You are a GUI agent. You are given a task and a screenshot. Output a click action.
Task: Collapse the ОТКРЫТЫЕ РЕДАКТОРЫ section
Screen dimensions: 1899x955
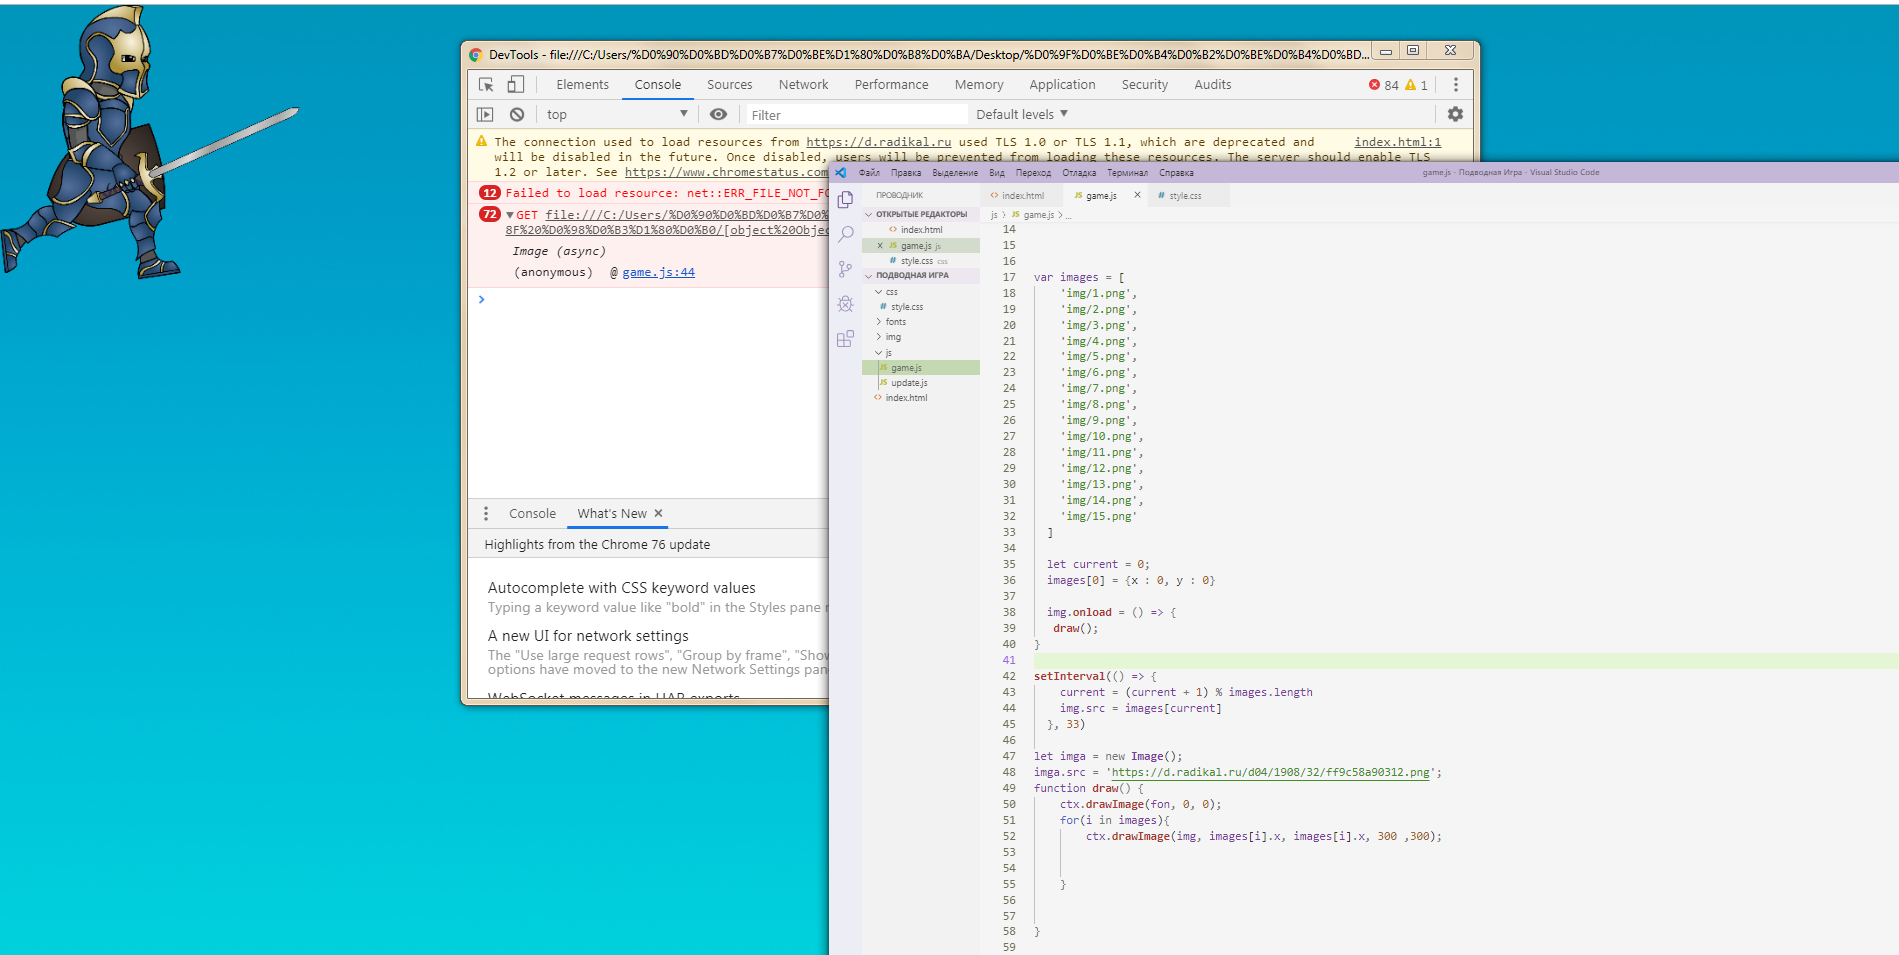pos(920,214)
